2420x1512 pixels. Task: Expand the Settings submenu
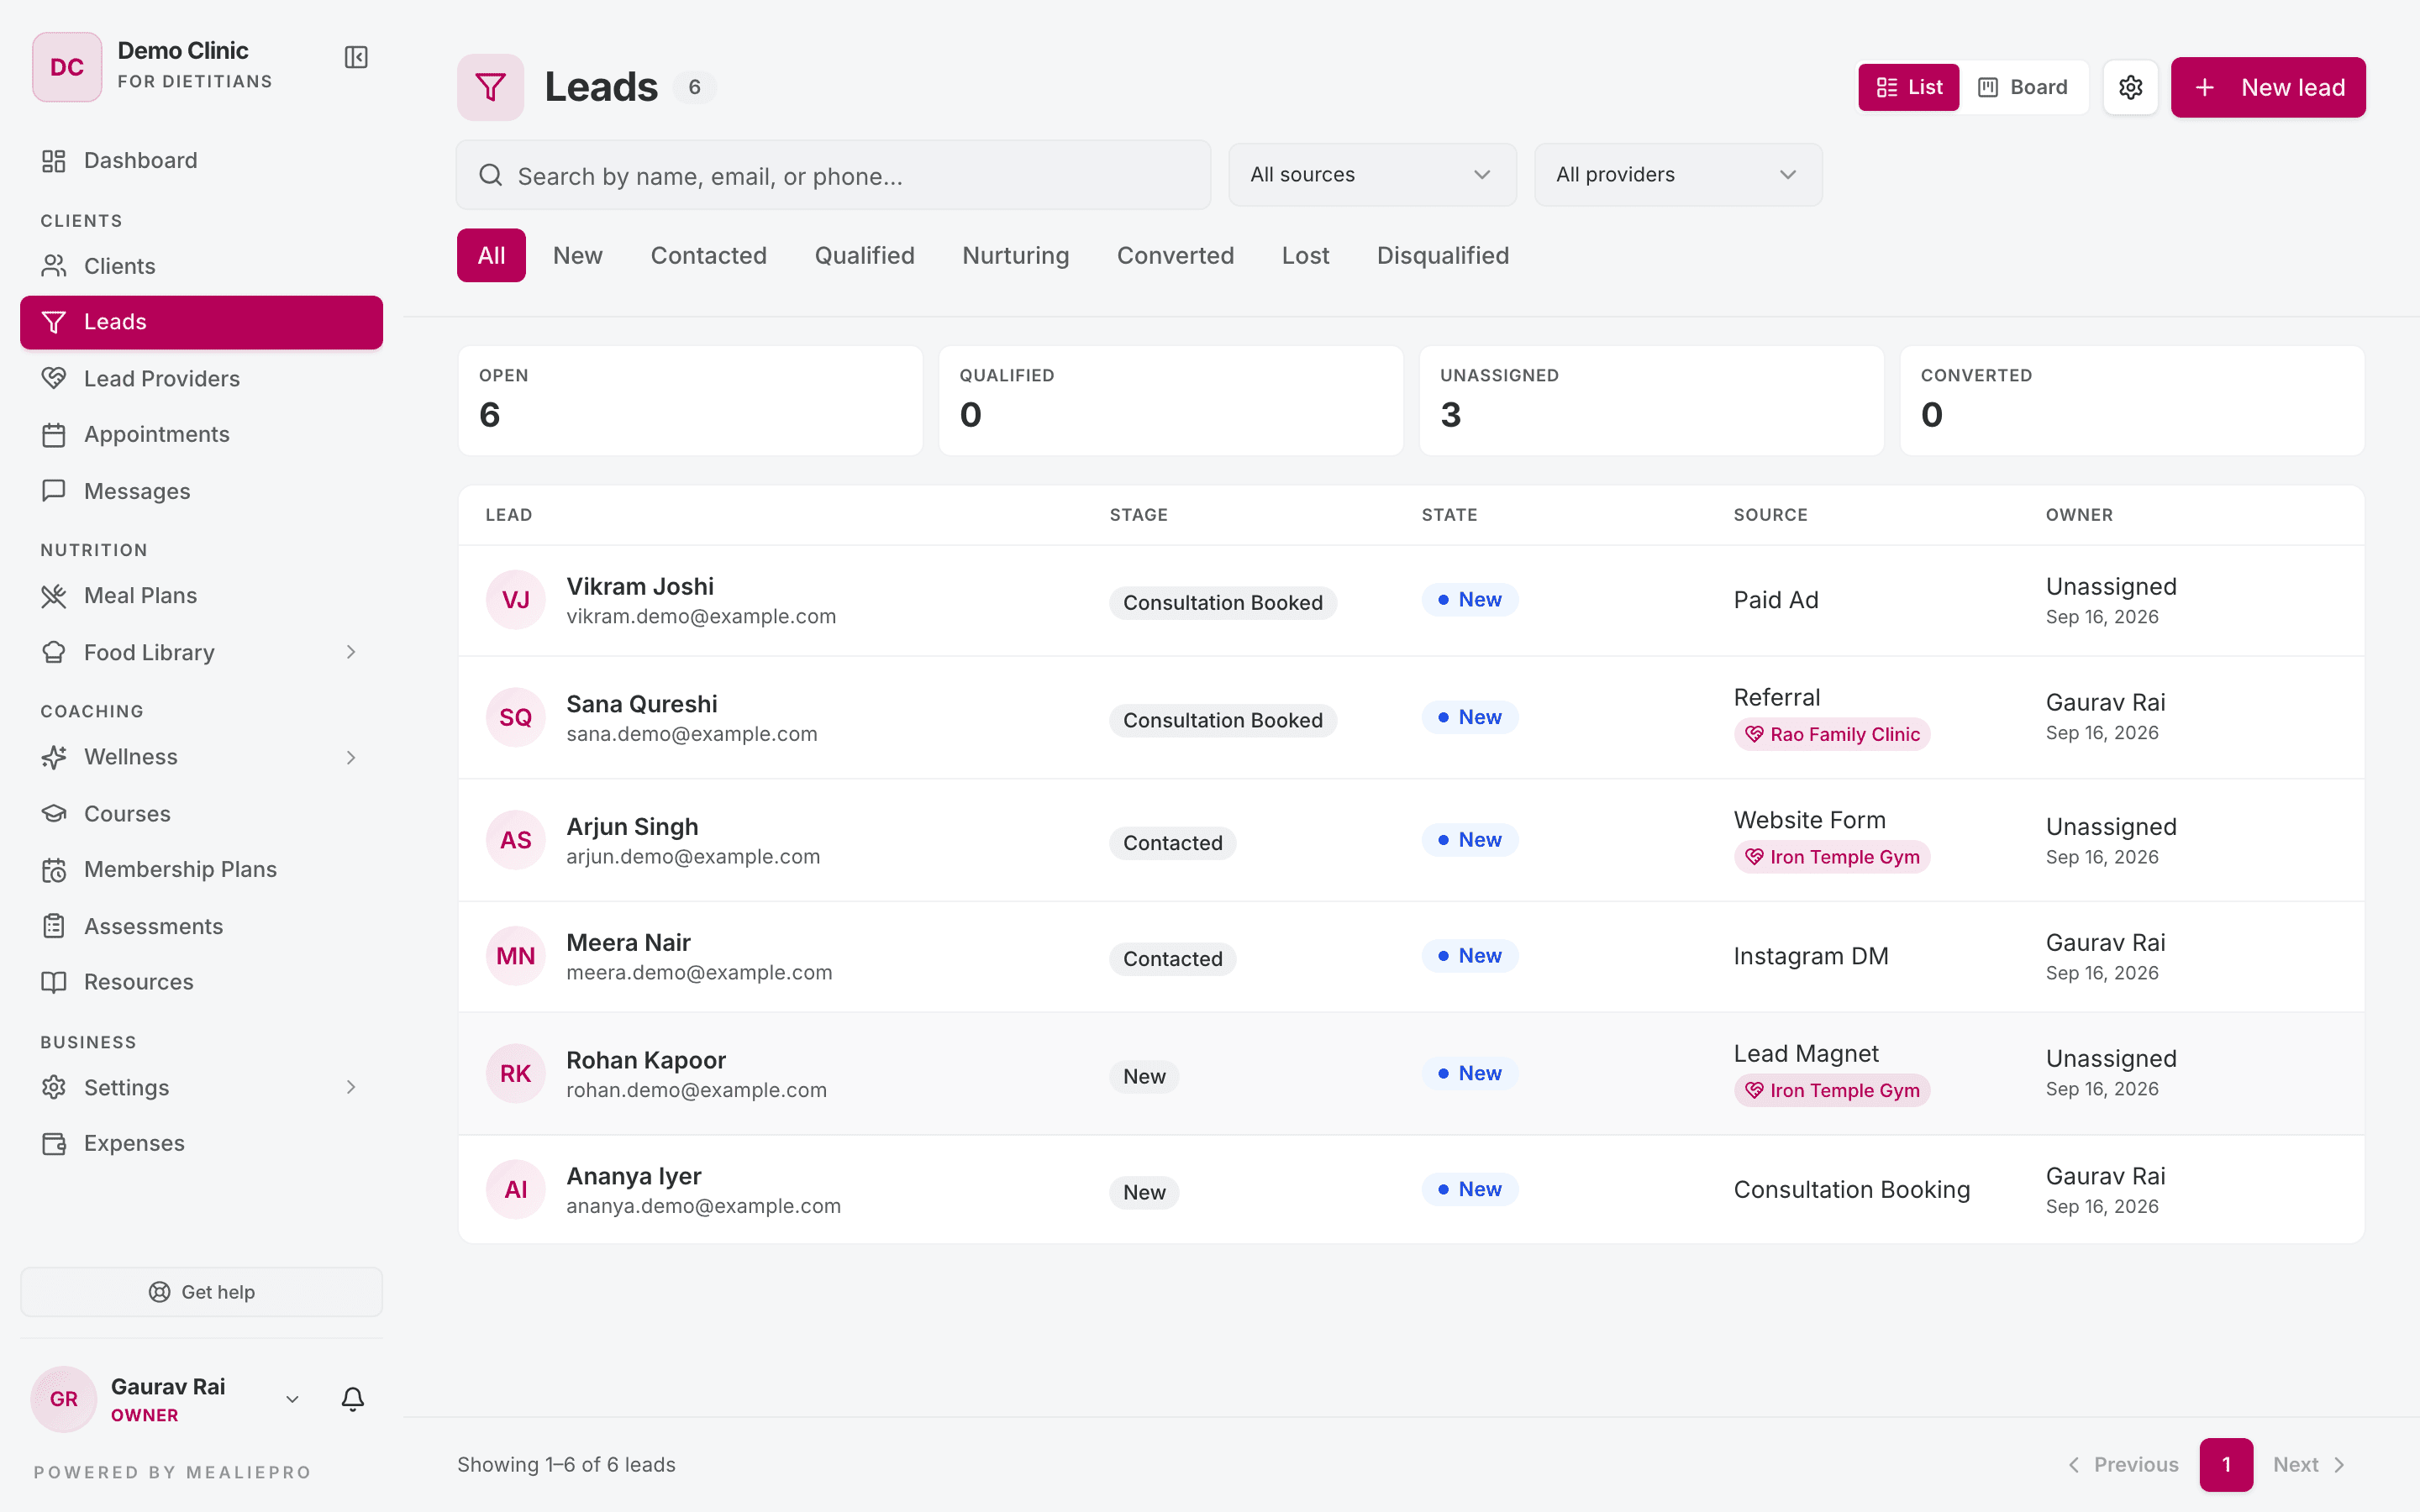(x=351, y=1087)
